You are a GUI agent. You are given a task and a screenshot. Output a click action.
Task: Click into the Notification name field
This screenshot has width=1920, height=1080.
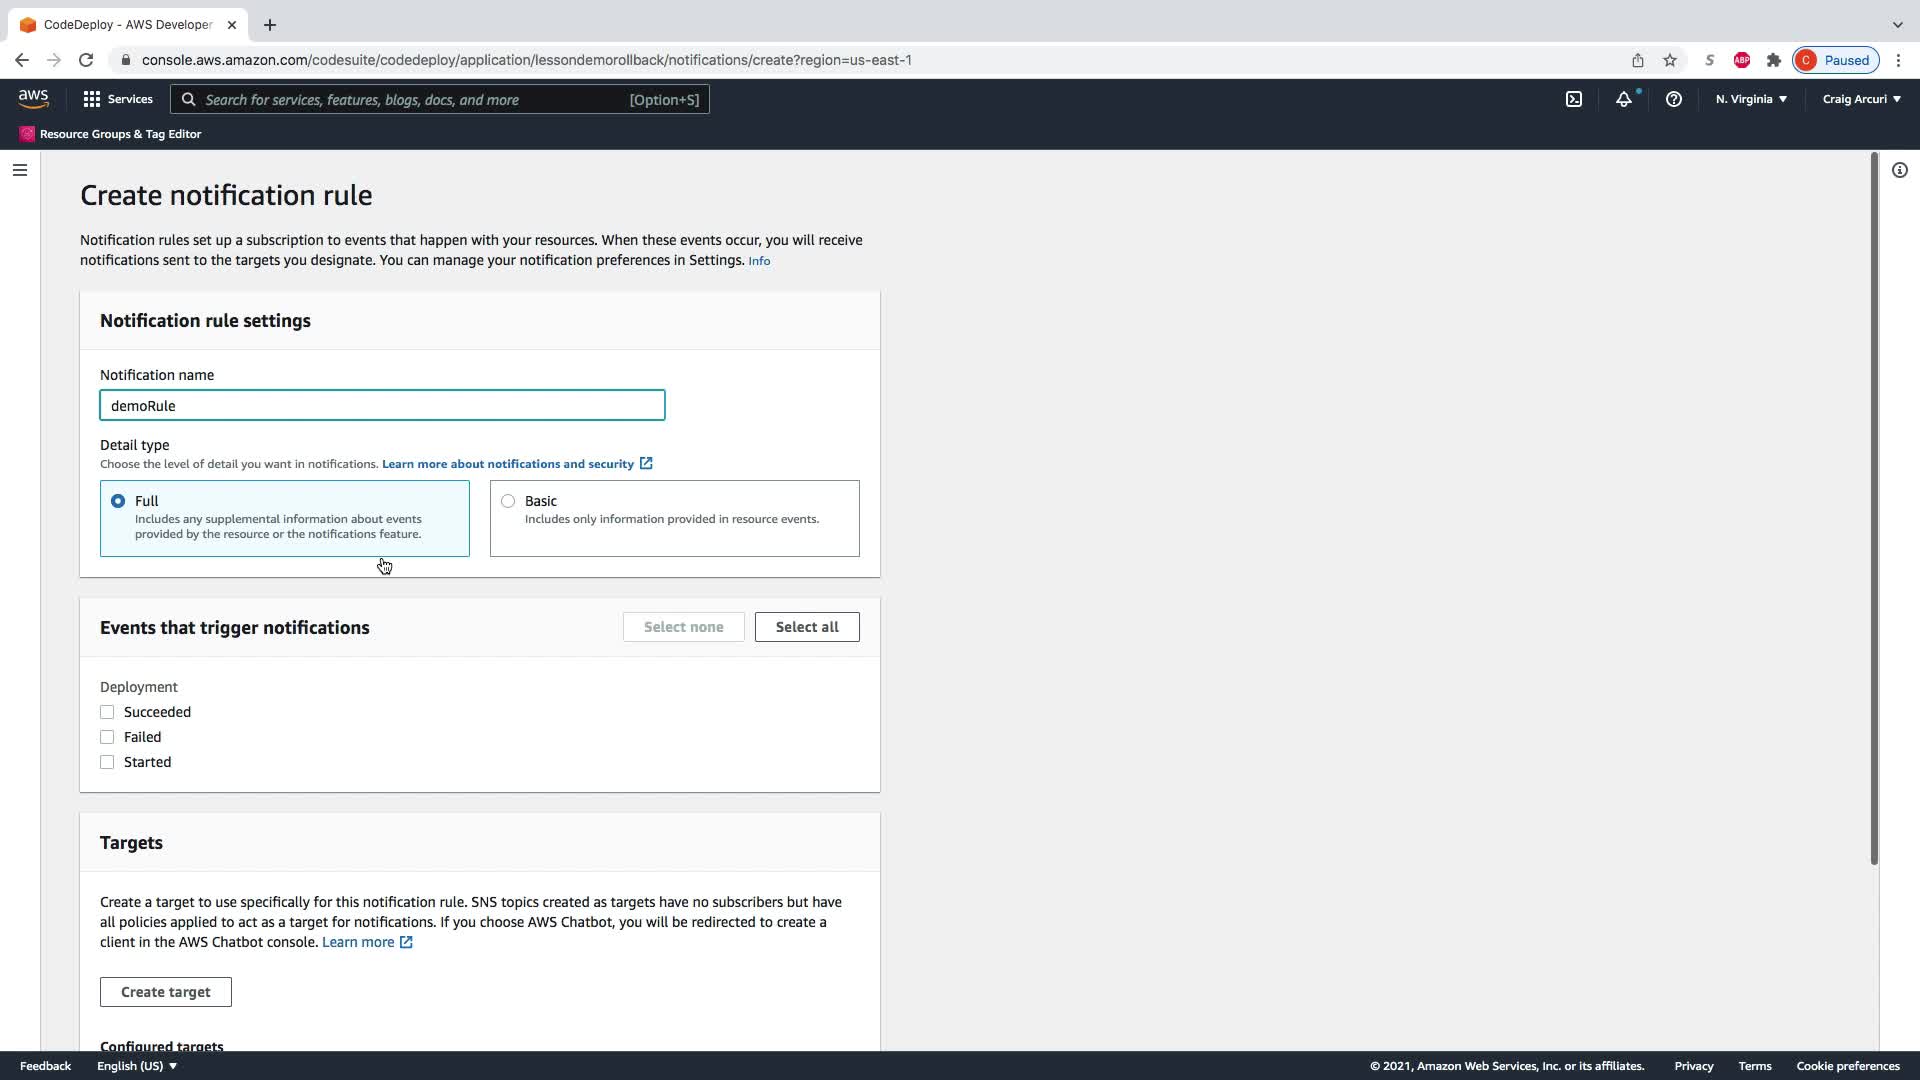point(382,406)
